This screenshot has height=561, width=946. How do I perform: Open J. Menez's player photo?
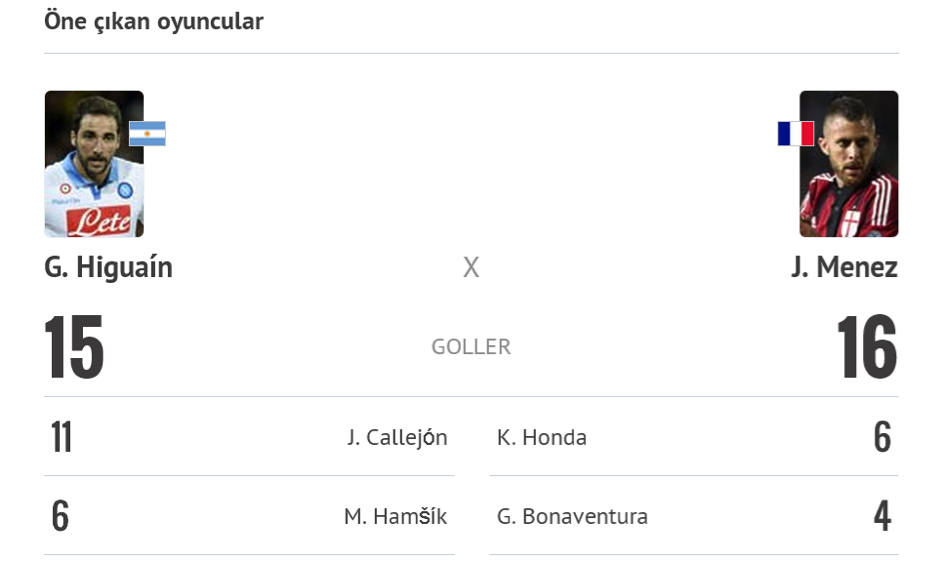click(848, 164)
